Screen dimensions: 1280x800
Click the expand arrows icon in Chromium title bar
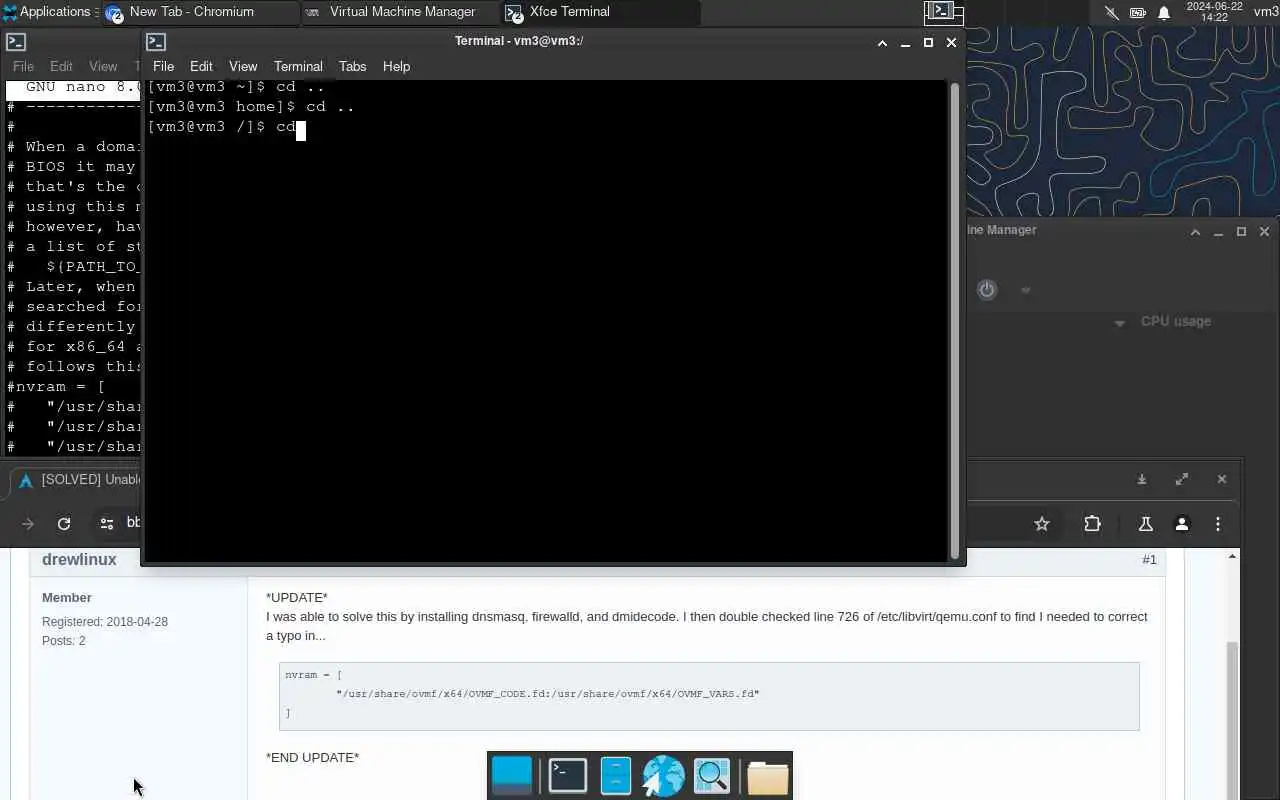pos(1182,480)
